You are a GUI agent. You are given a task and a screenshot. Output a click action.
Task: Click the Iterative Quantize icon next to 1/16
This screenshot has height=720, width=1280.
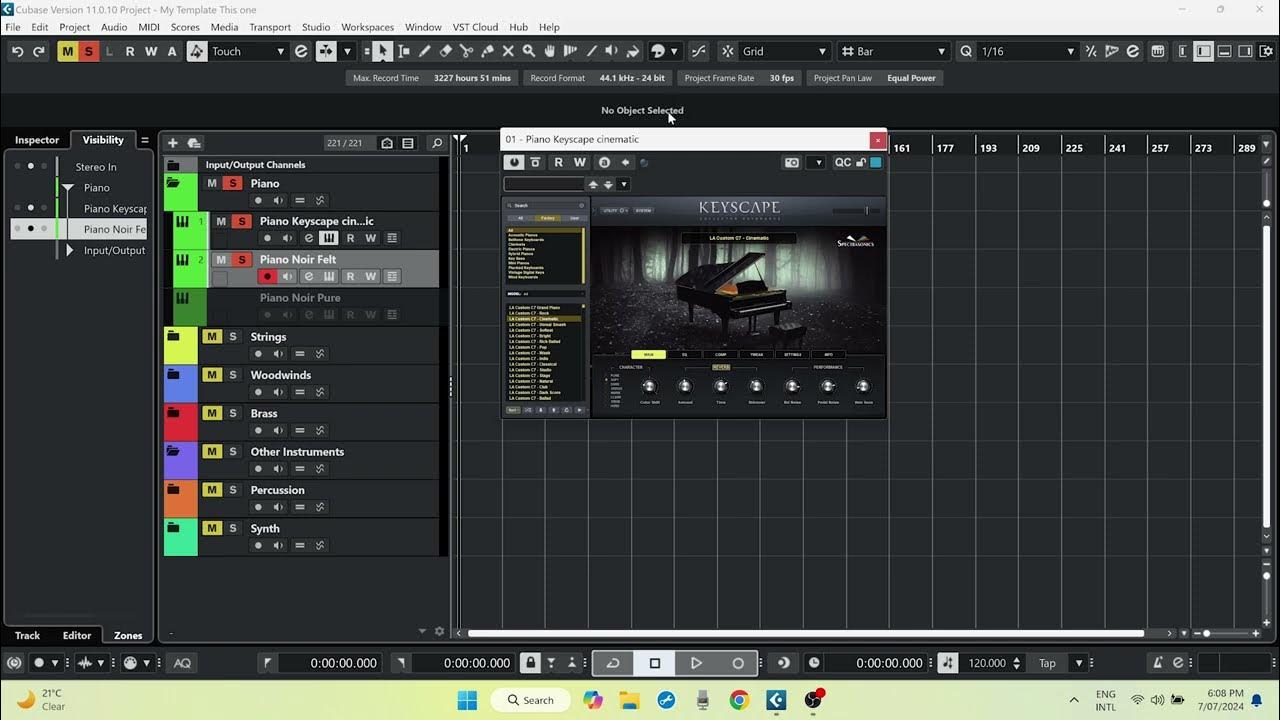coord(1090,51)
